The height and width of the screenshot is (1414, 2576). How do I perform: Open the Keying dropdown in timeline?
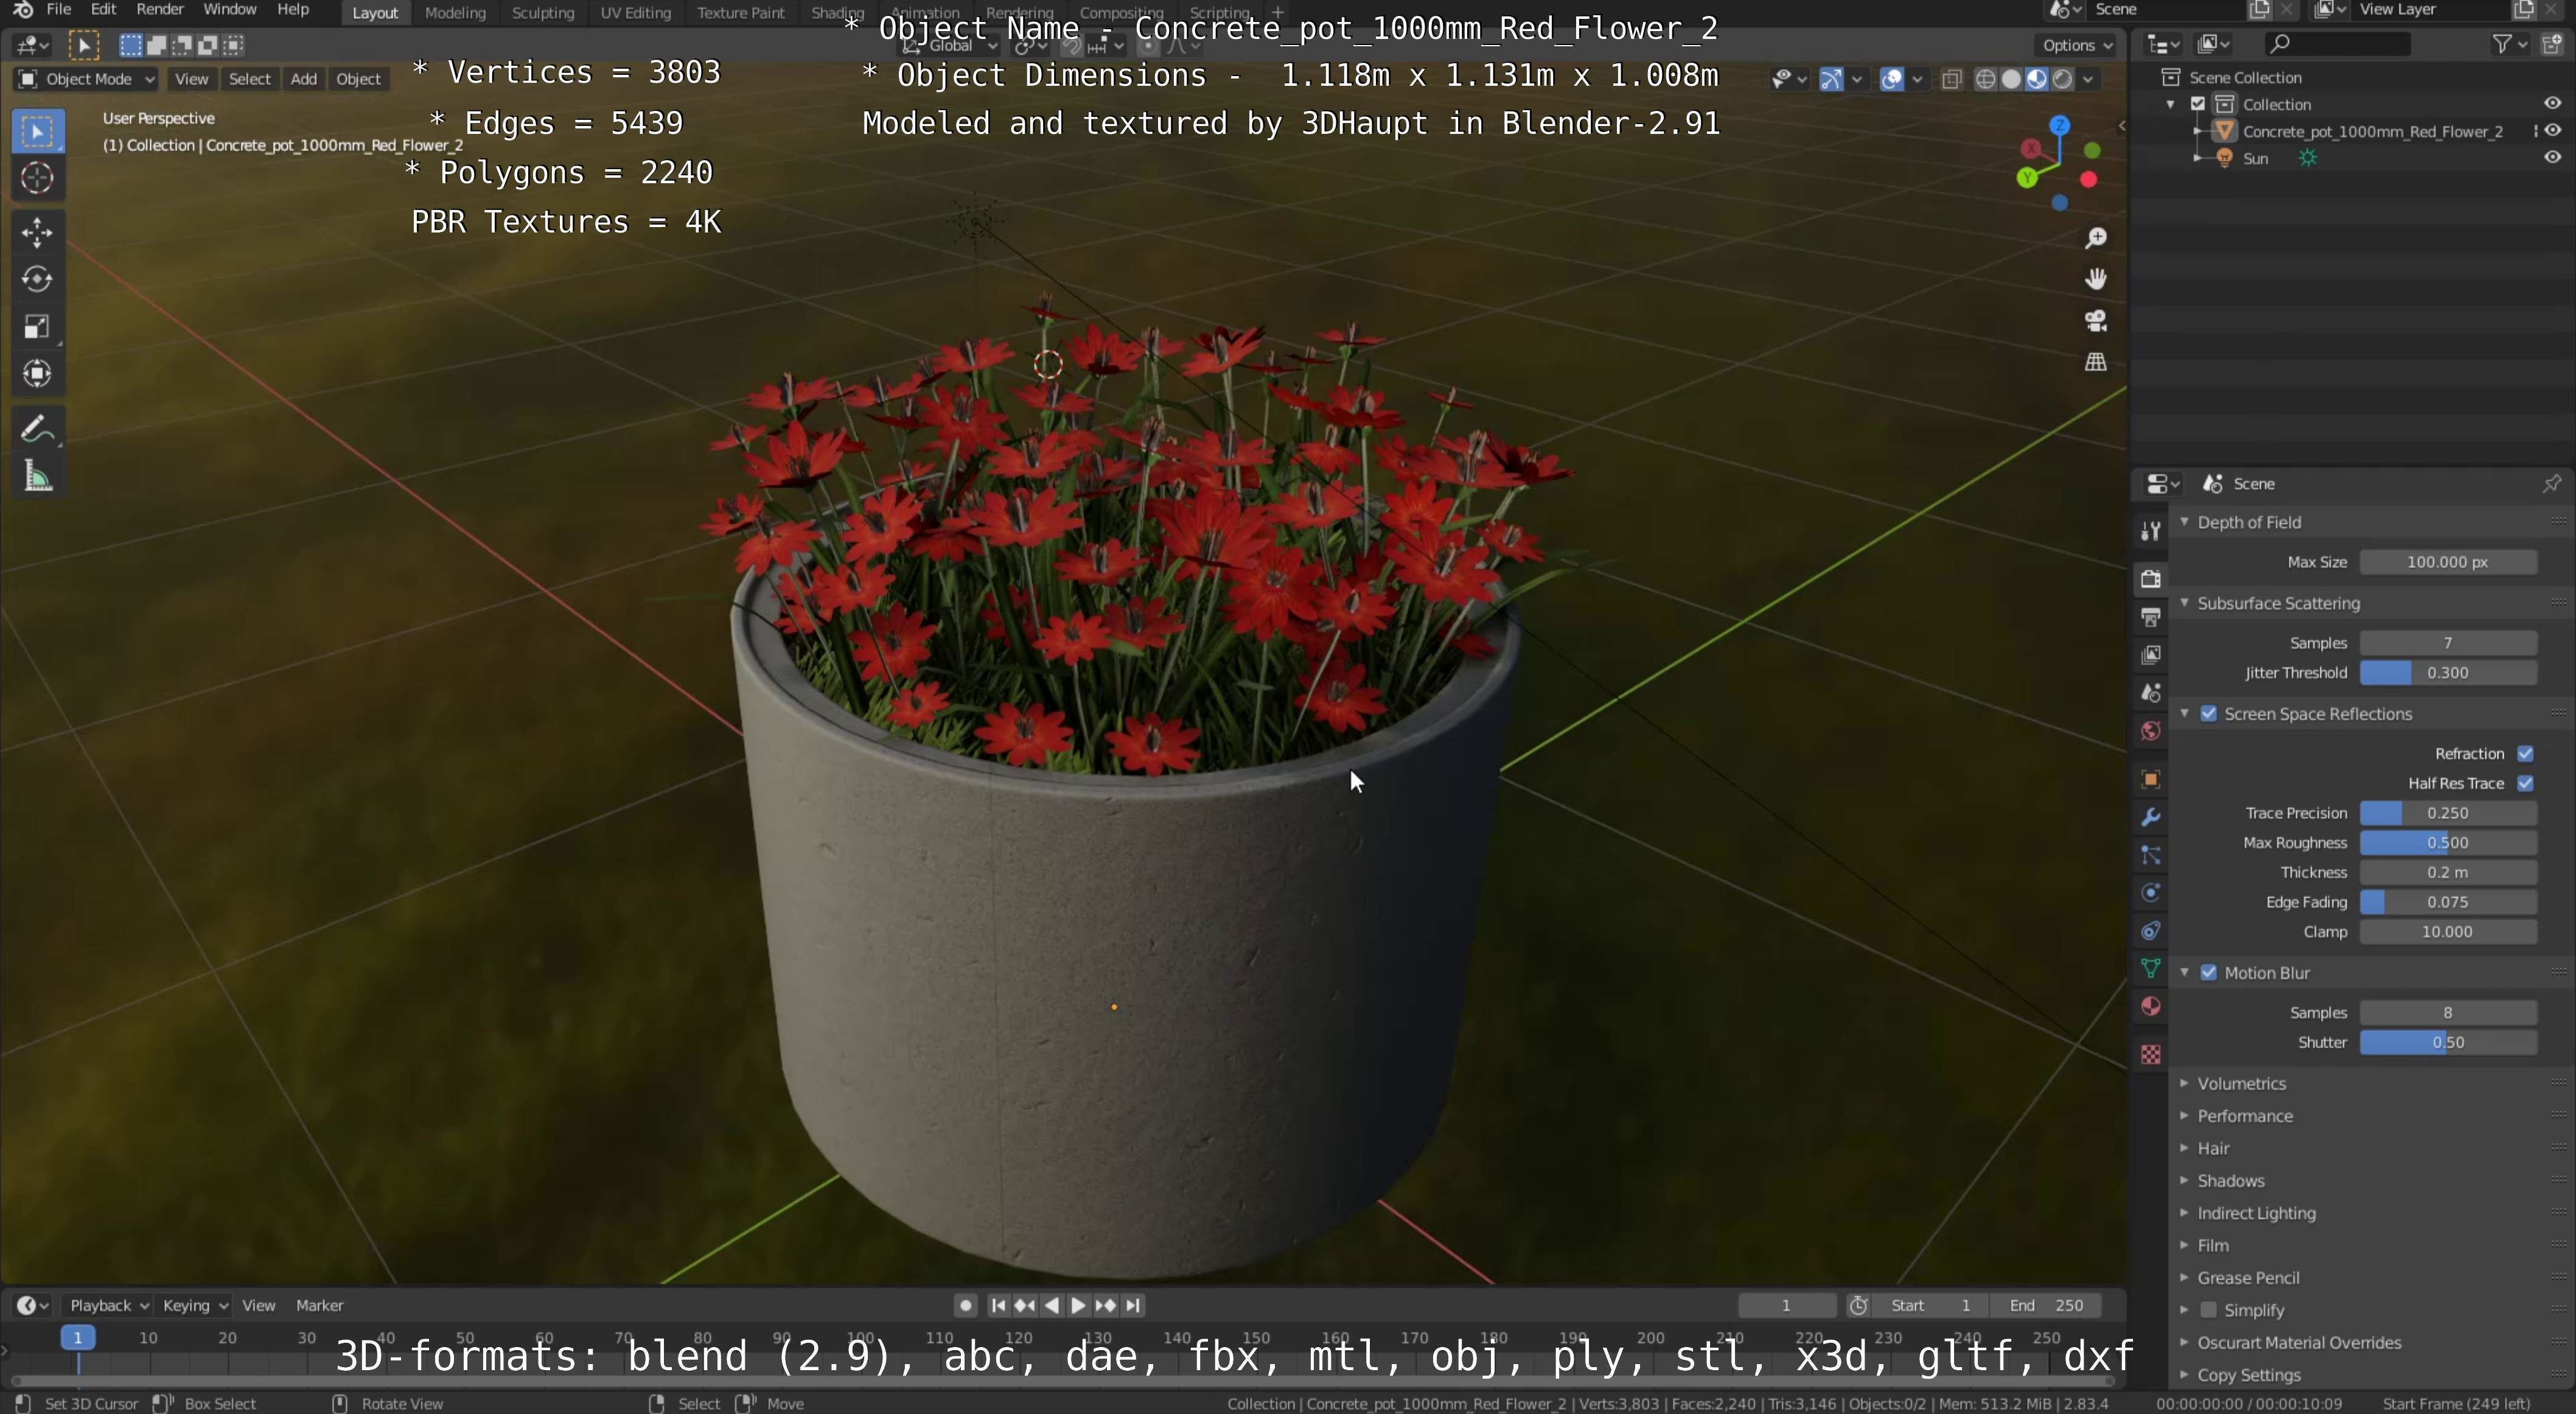tap(194, 1305)
